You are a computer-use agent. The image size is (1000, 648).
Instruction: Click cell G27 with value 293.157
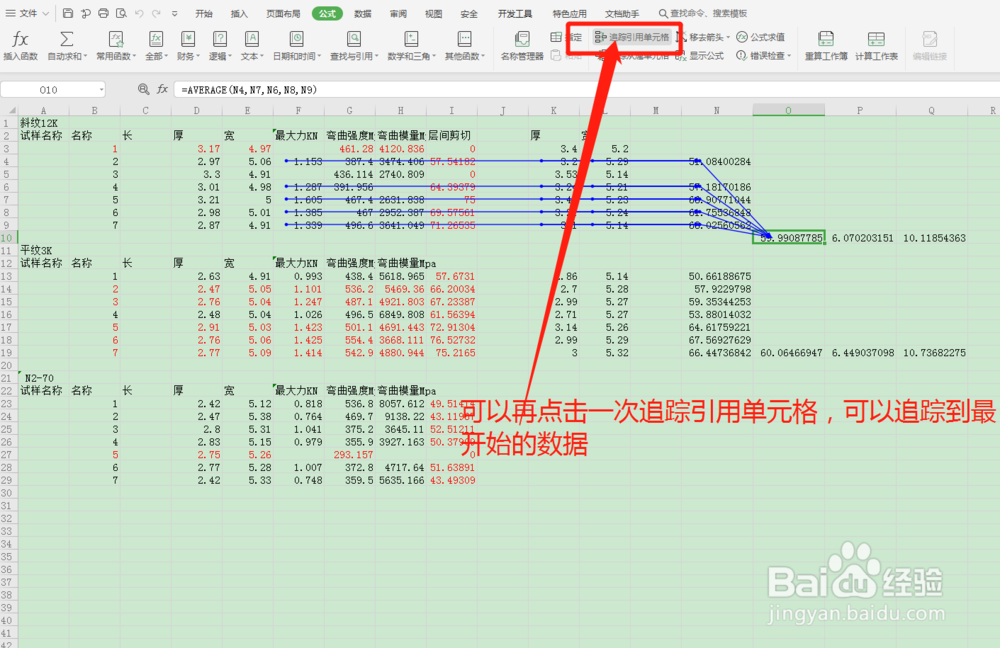(349, 455)
